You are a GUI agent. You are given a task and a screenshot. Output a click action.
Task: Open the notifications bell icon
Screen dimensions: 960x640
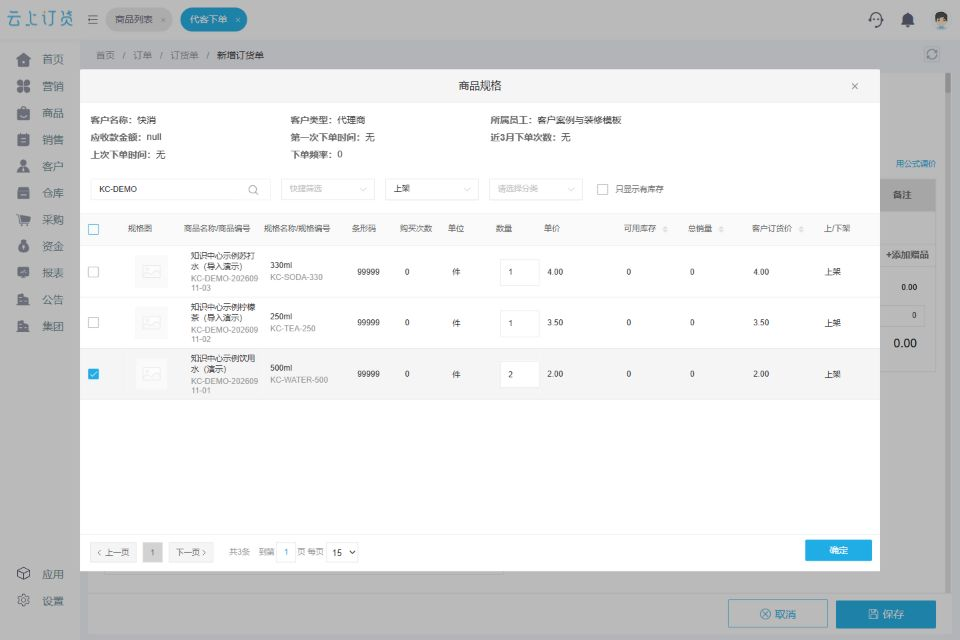pyautogui.click(x=907, y=20)
